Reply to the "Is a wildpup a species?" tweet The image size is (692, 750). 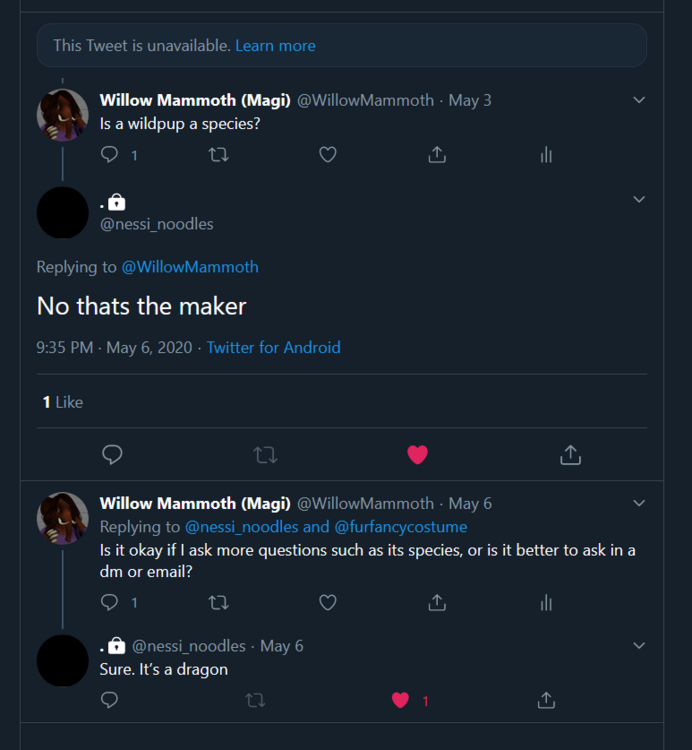coord(111,155)
